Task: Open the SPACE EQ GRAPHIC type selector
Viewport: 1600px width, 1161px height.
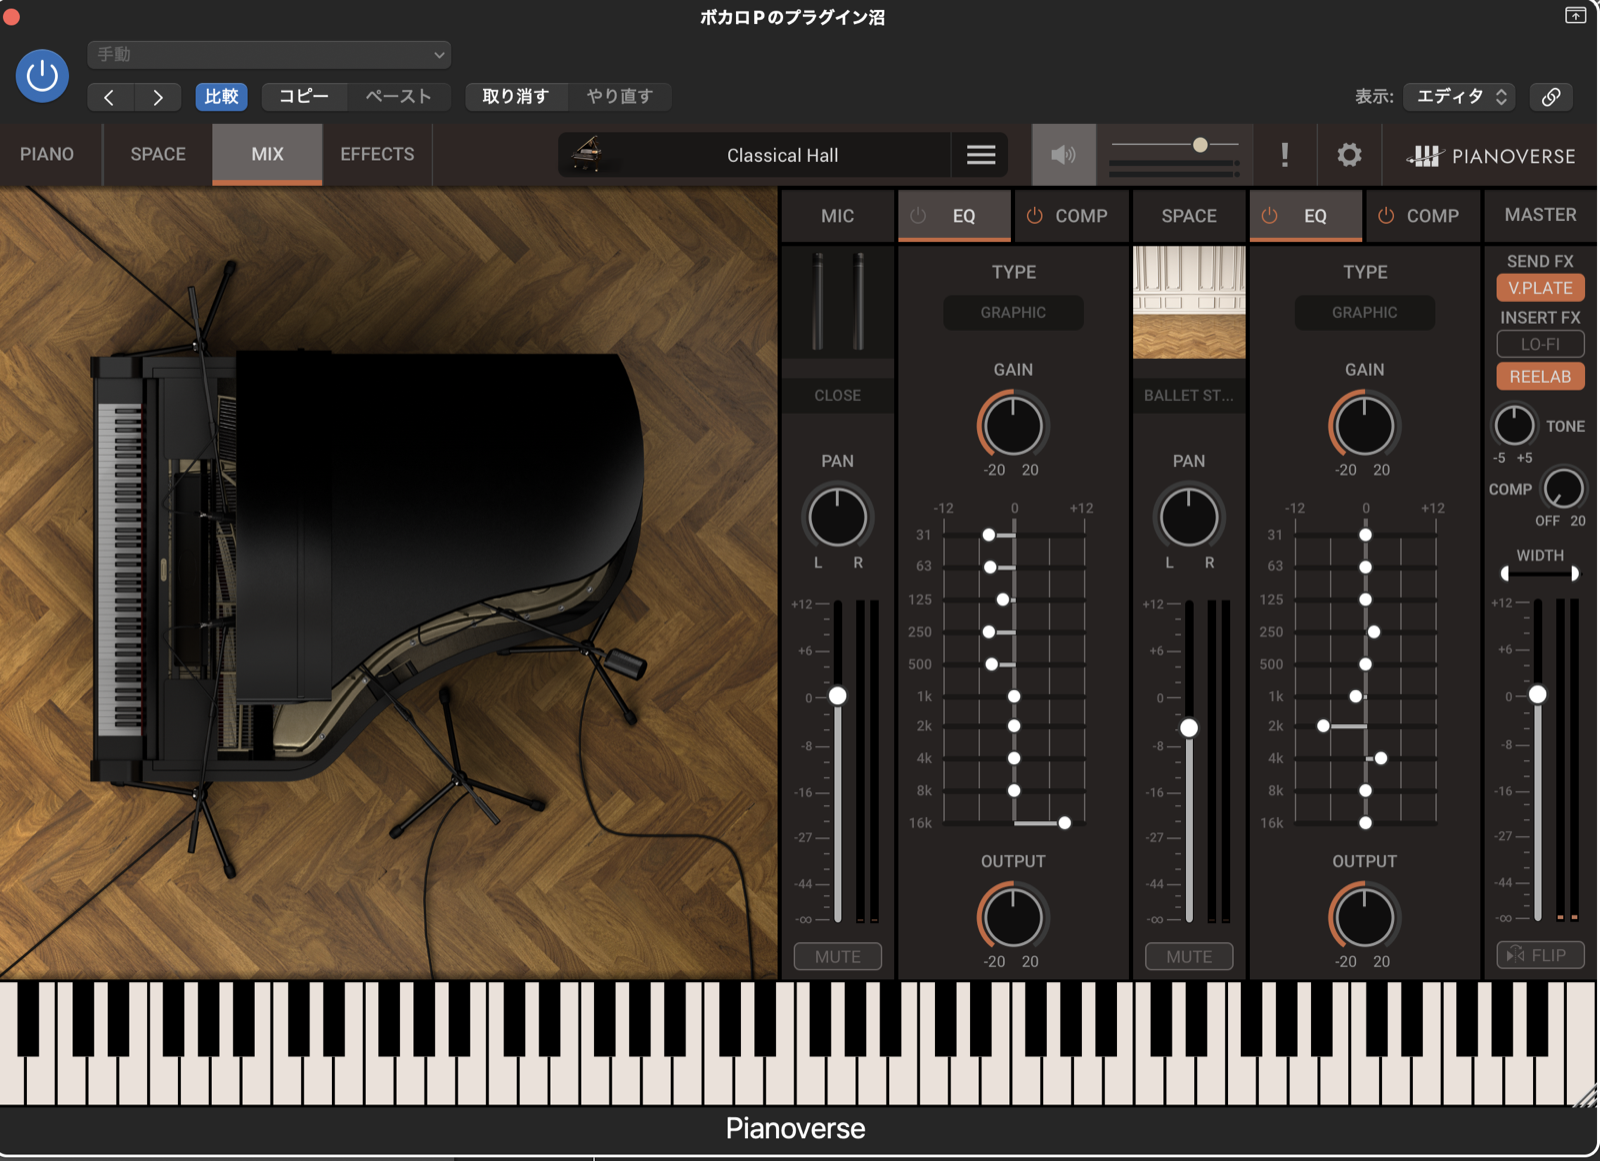Action: pyautogui.click(x=1365, y=313)
